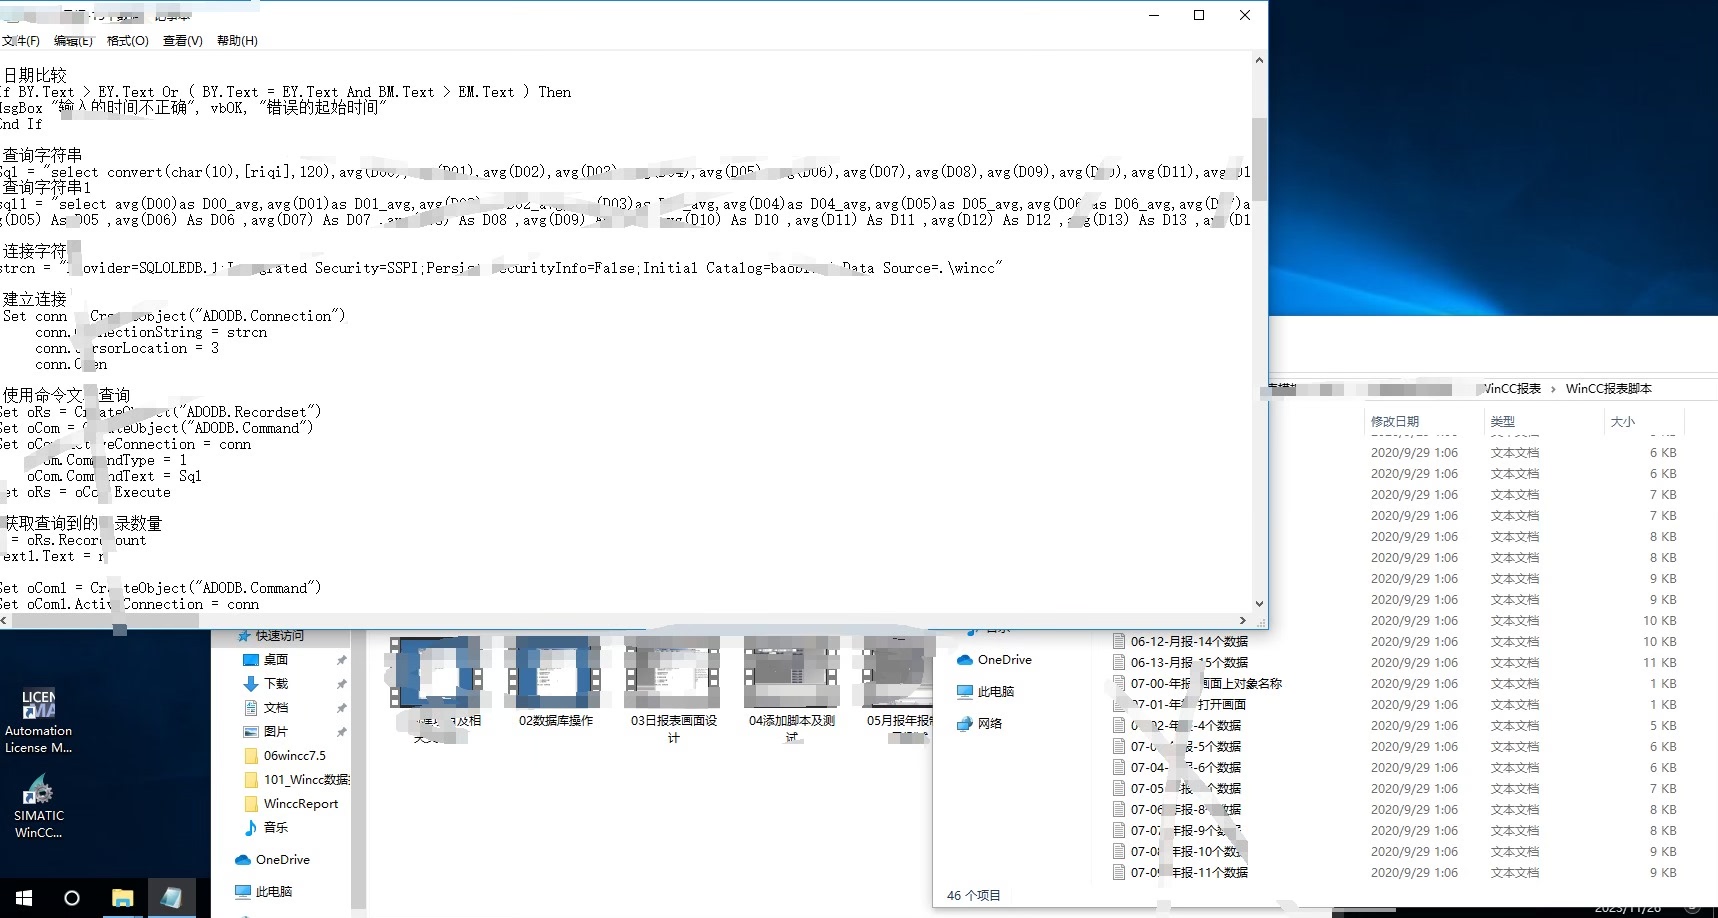The width and height of the screenshot is (1718, 918).
Task: Click WinCC报表脚本 breadcrumb path segment
Action: (1608, 389)
